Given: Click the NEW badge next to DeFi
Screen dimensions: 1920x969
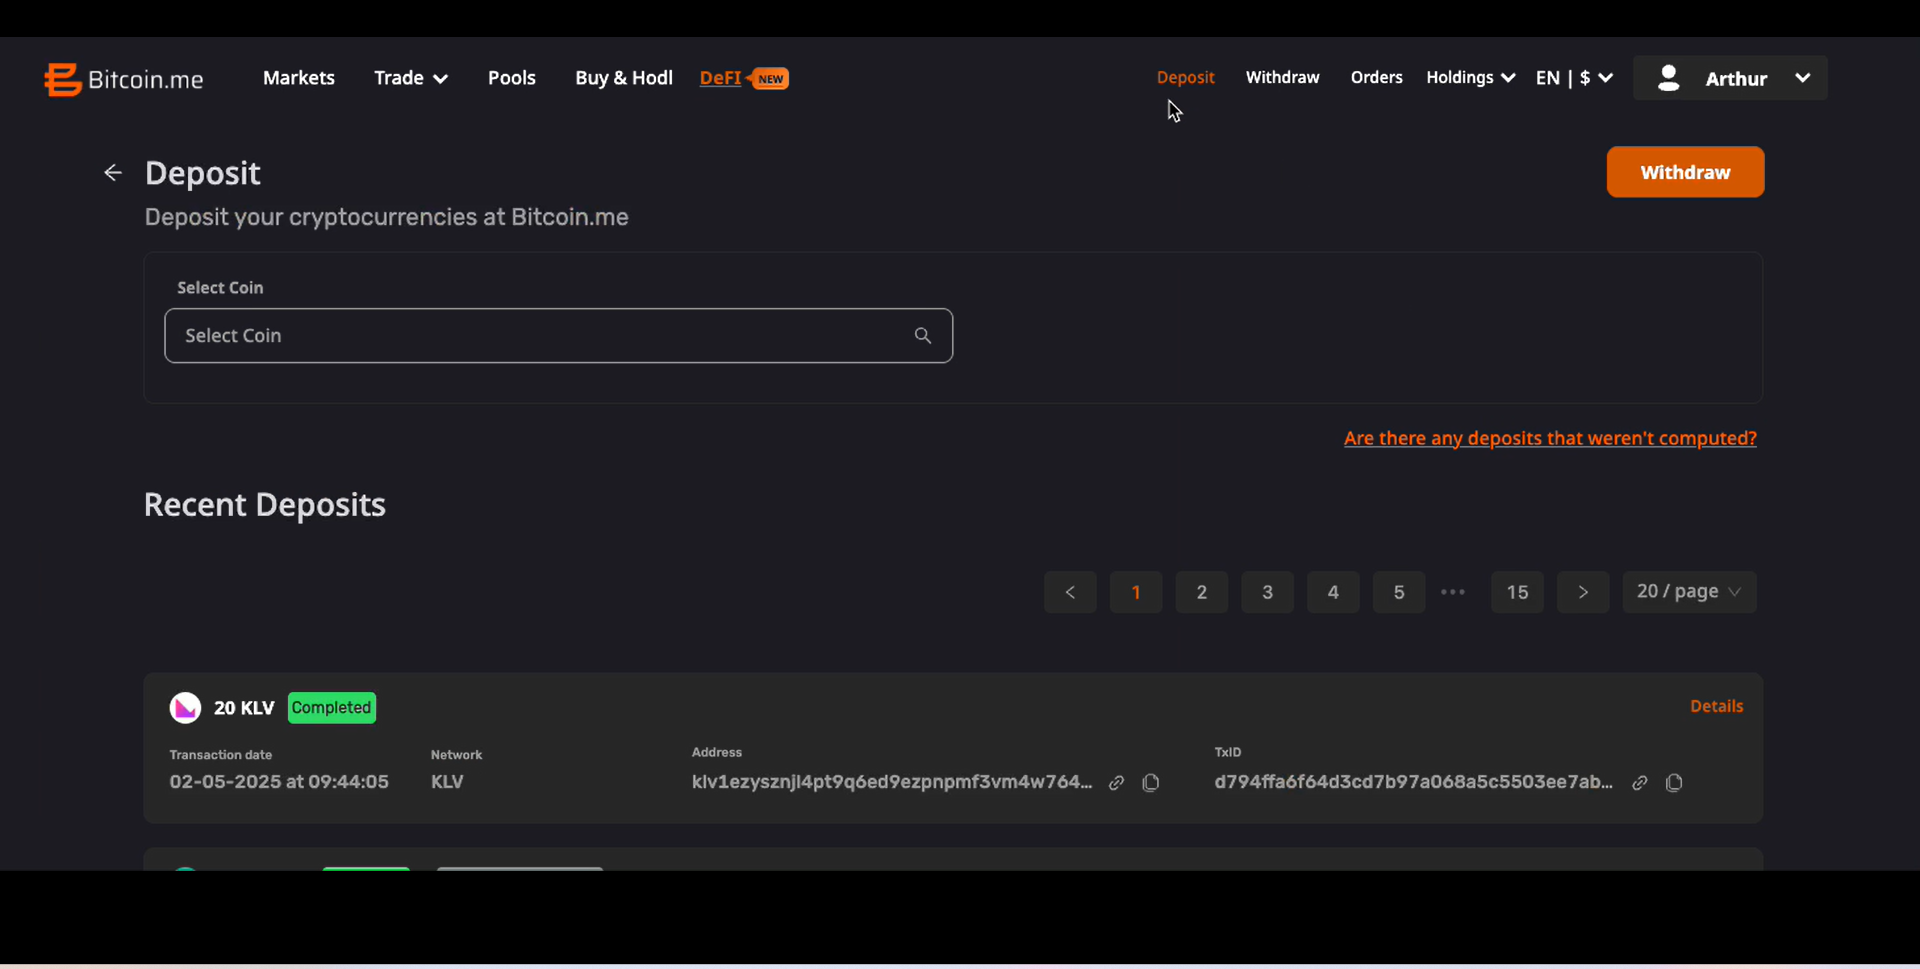Looking at the screenshot, I should (x=769, y=78).
